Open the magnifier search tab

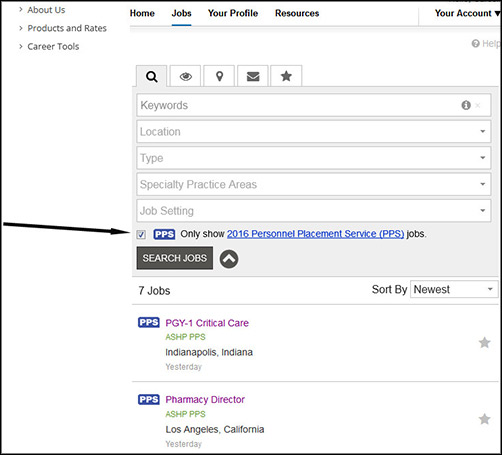pyautogui.click(x=151, y=76)
